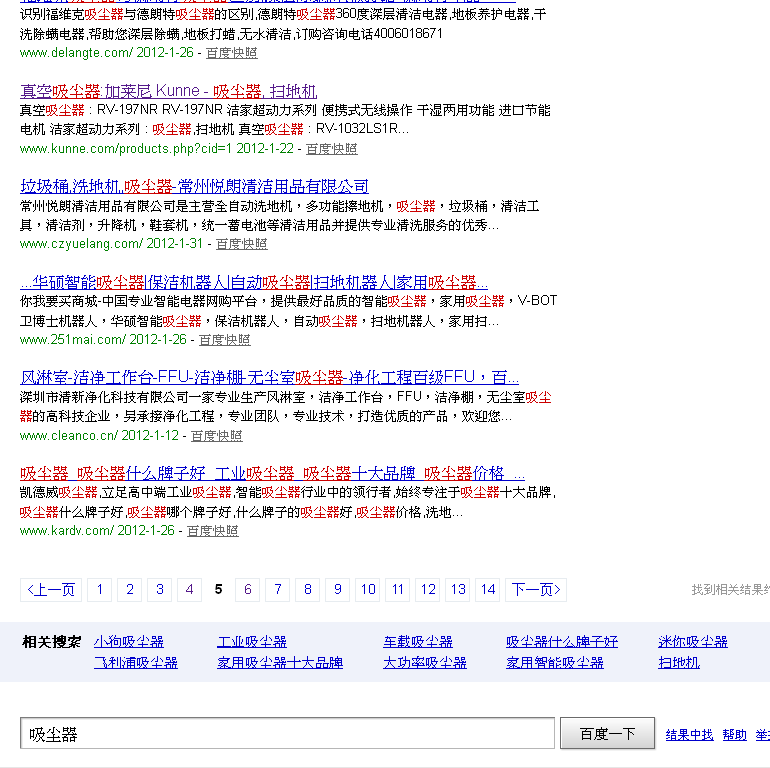Click the current page number 5

(219, 590)
